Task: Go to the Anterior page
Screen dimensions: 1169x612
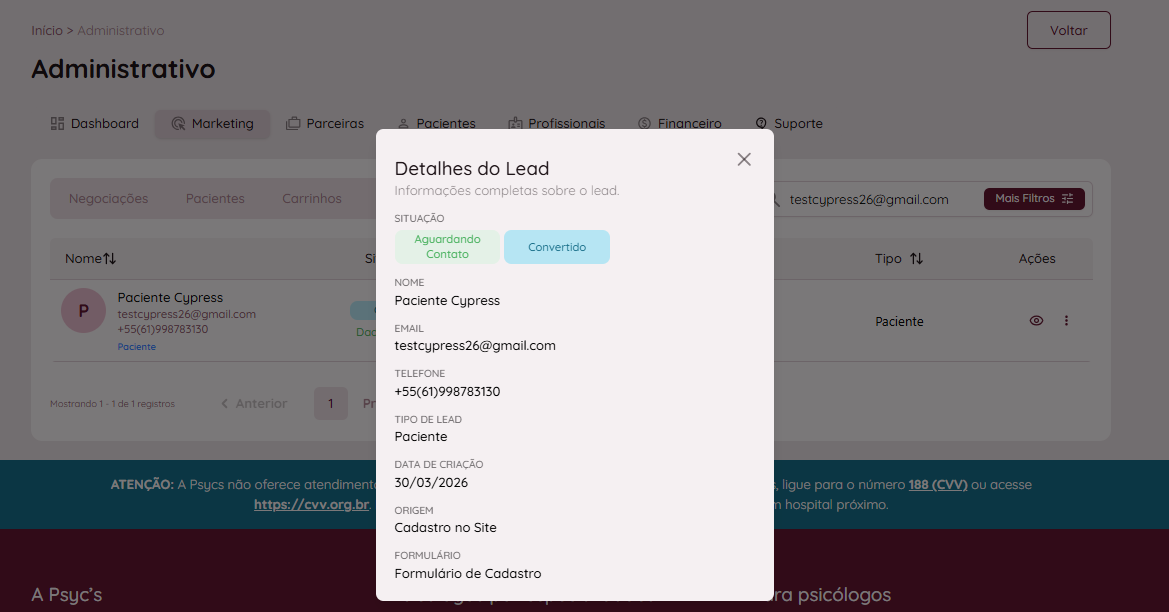Action: pos(254,404)
